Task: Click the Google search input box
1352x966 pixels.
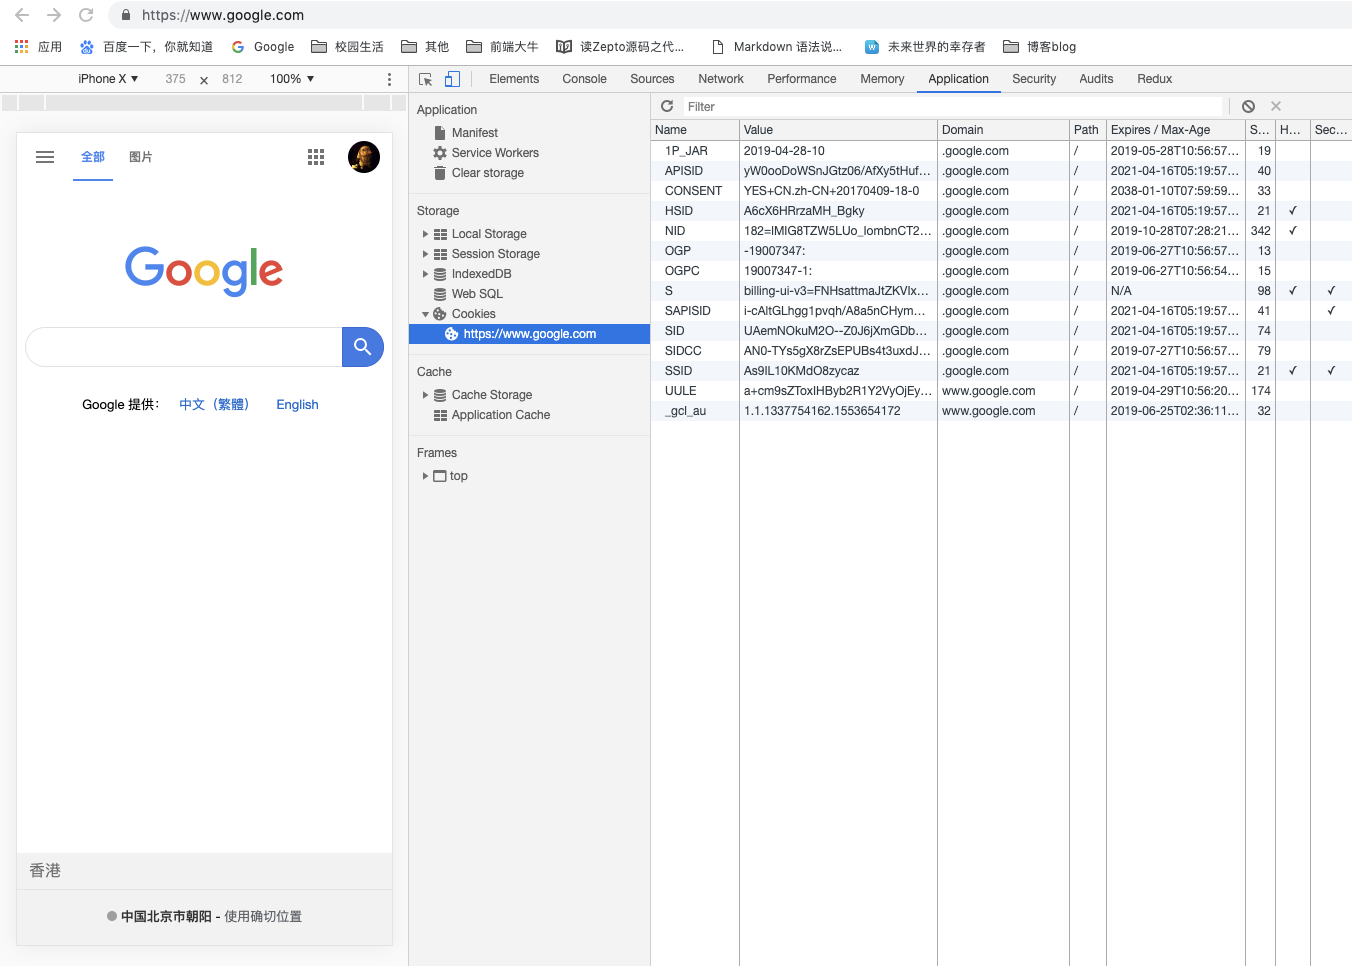Action: click(x=184, y=347)
